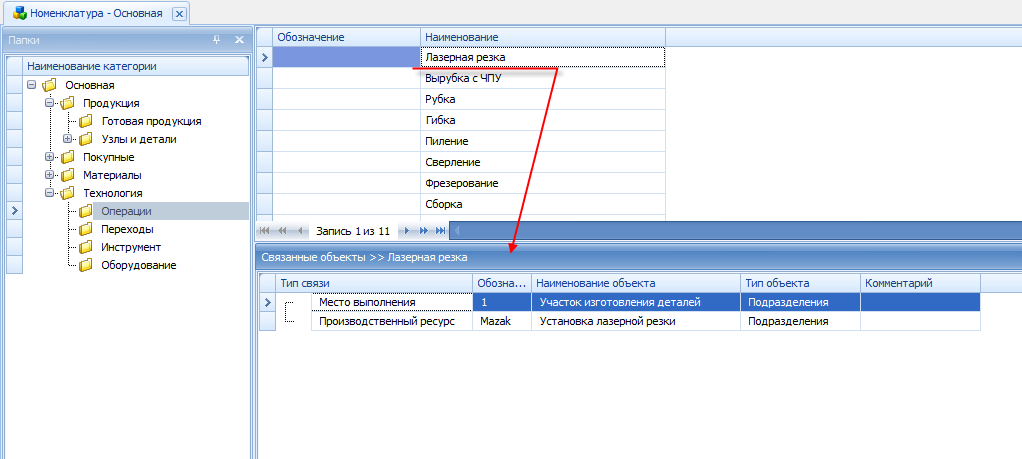Click folder icon next to Технология
This screenshot has width=1022, height=459.
tap(67, 193)
